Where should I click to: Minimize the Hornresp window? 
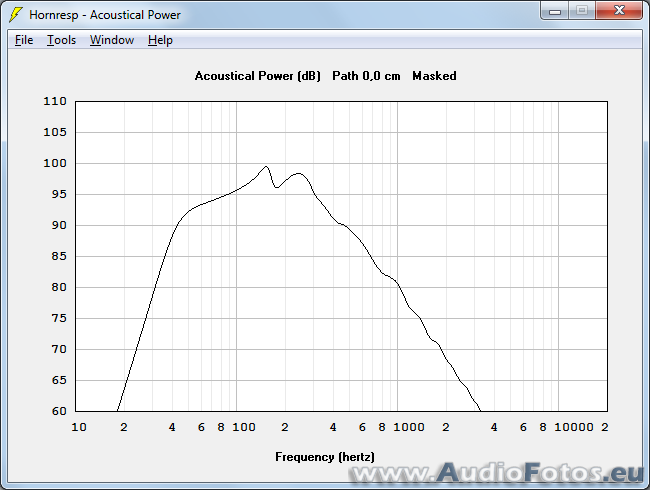click(555, 11)
